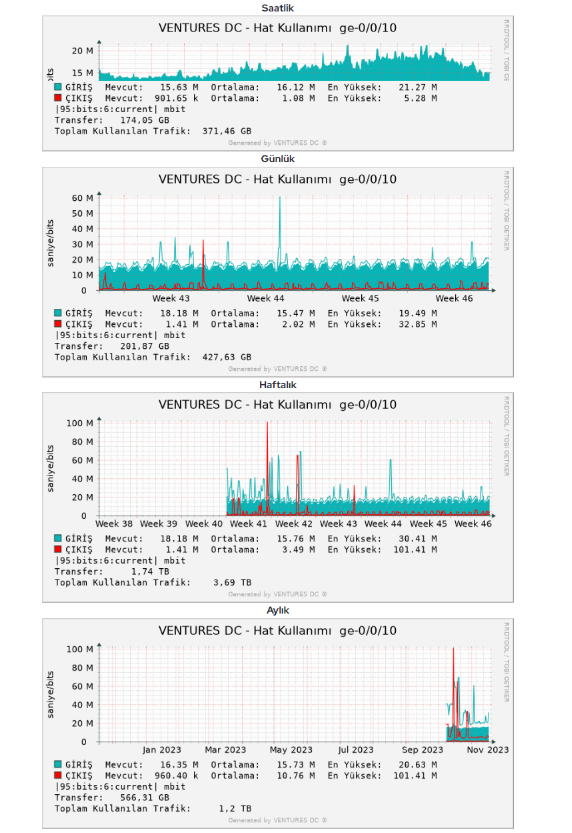572x833 pixels.
Task: Click the Aylık GİRİŞ Mevcut value '16.35 M'
Action: click(x=180, y=765)
